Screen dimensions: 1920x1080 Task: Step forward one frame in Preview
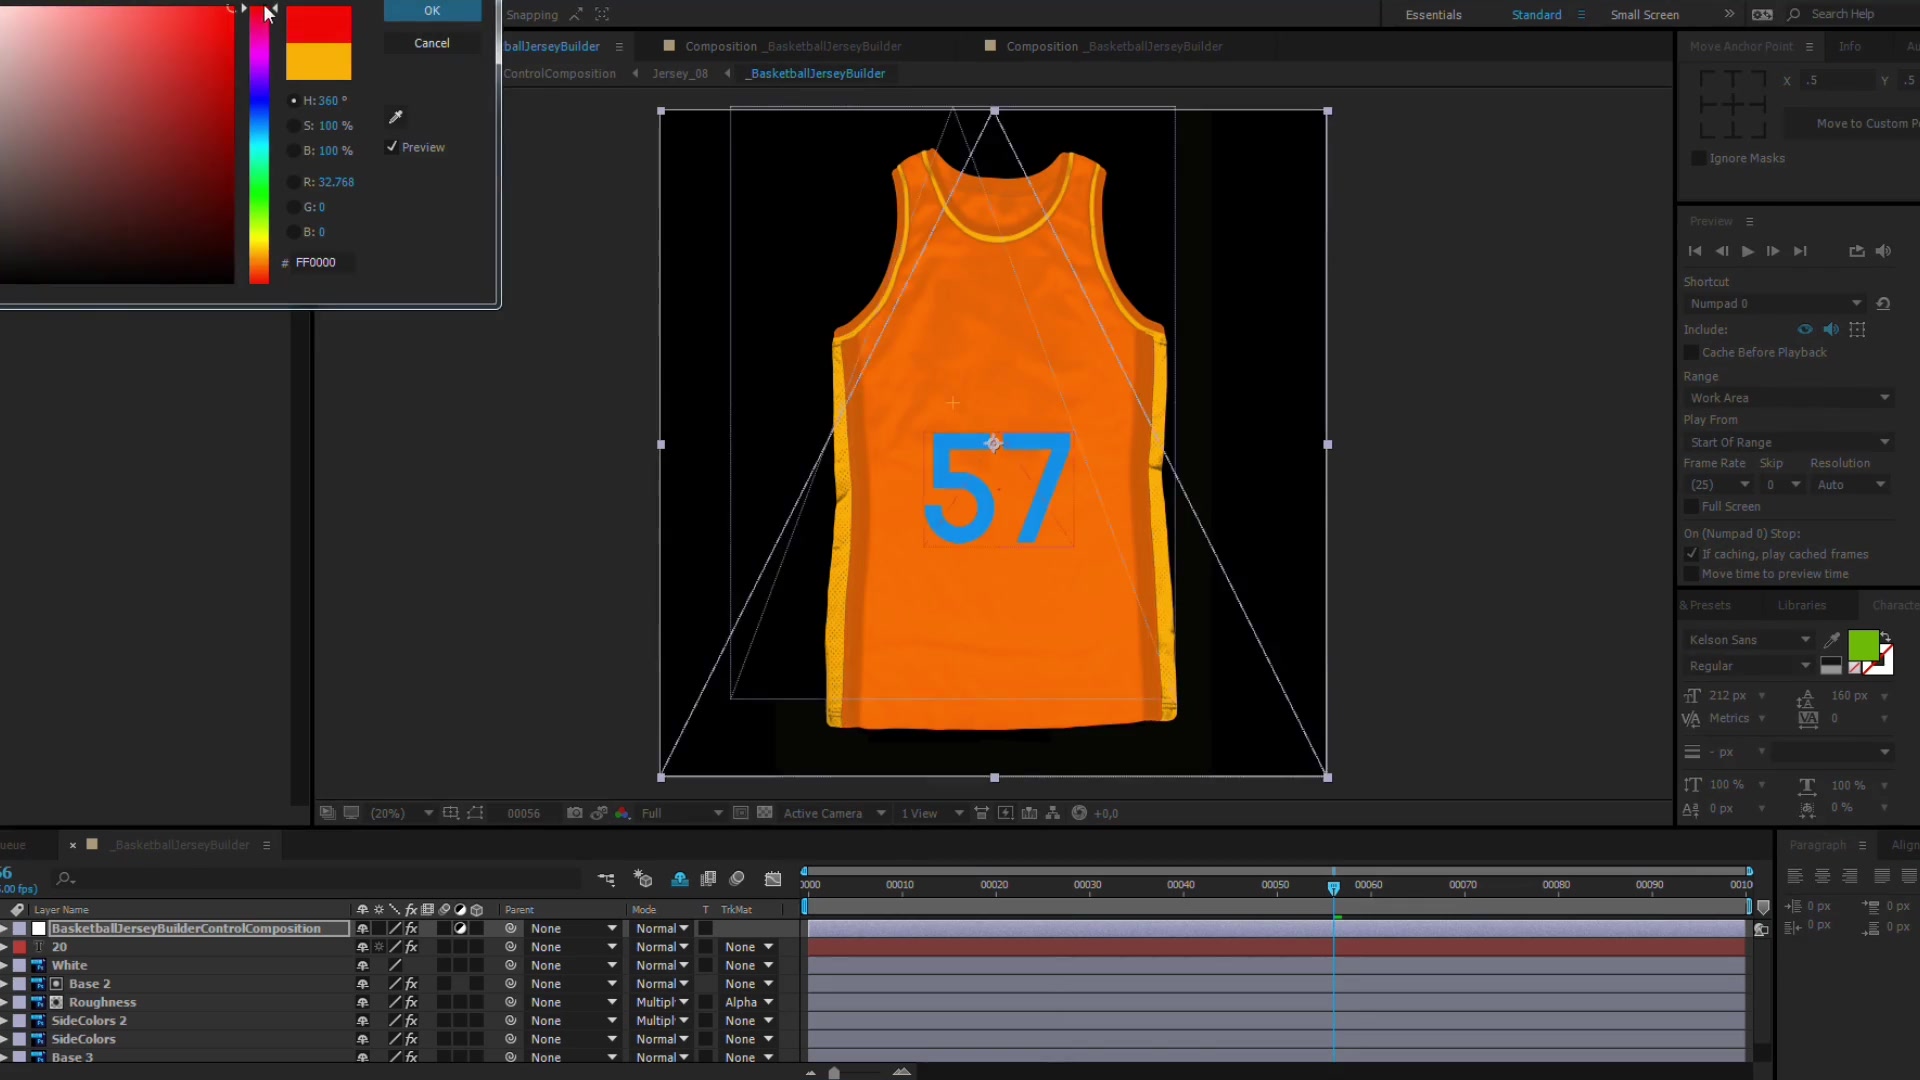point(1773,251)
